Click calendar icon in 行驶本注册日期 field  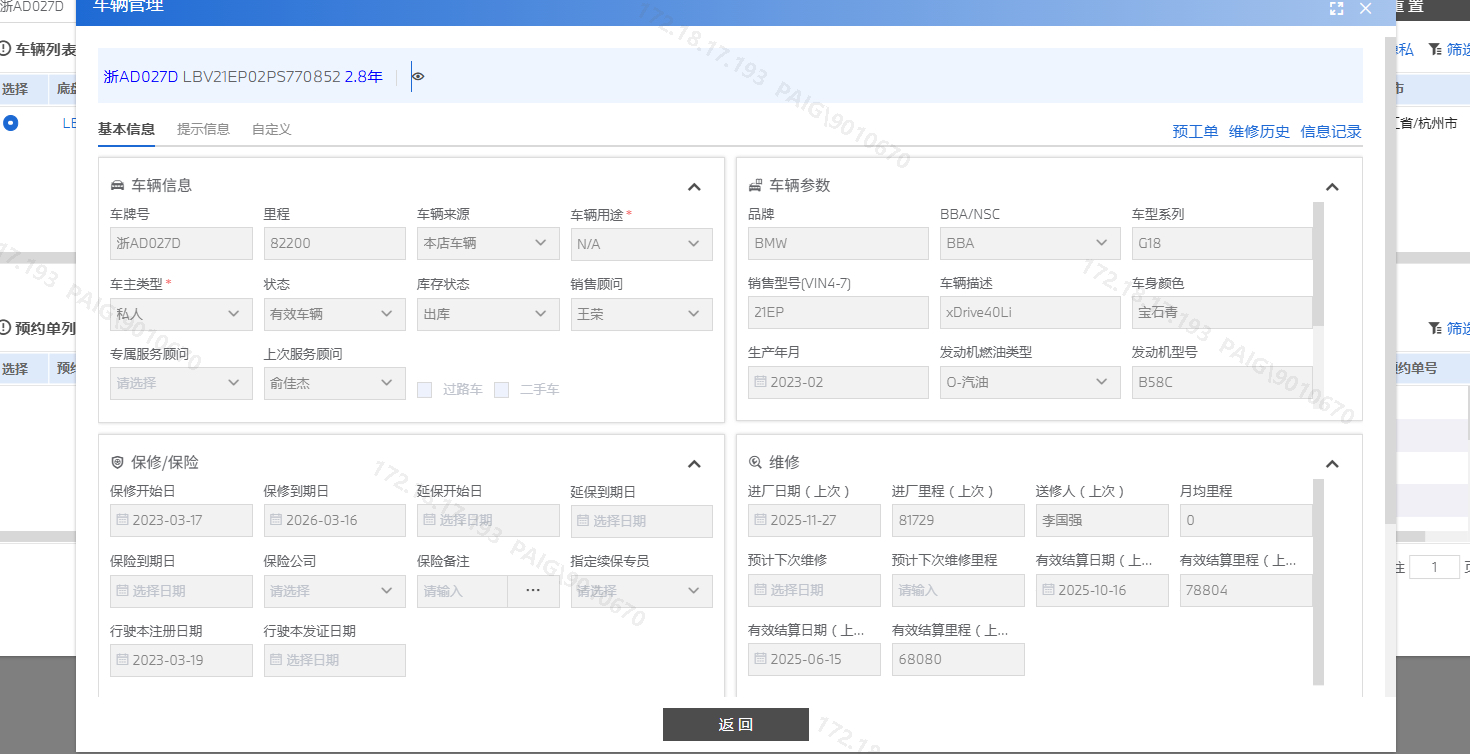[x=122, y=660]
